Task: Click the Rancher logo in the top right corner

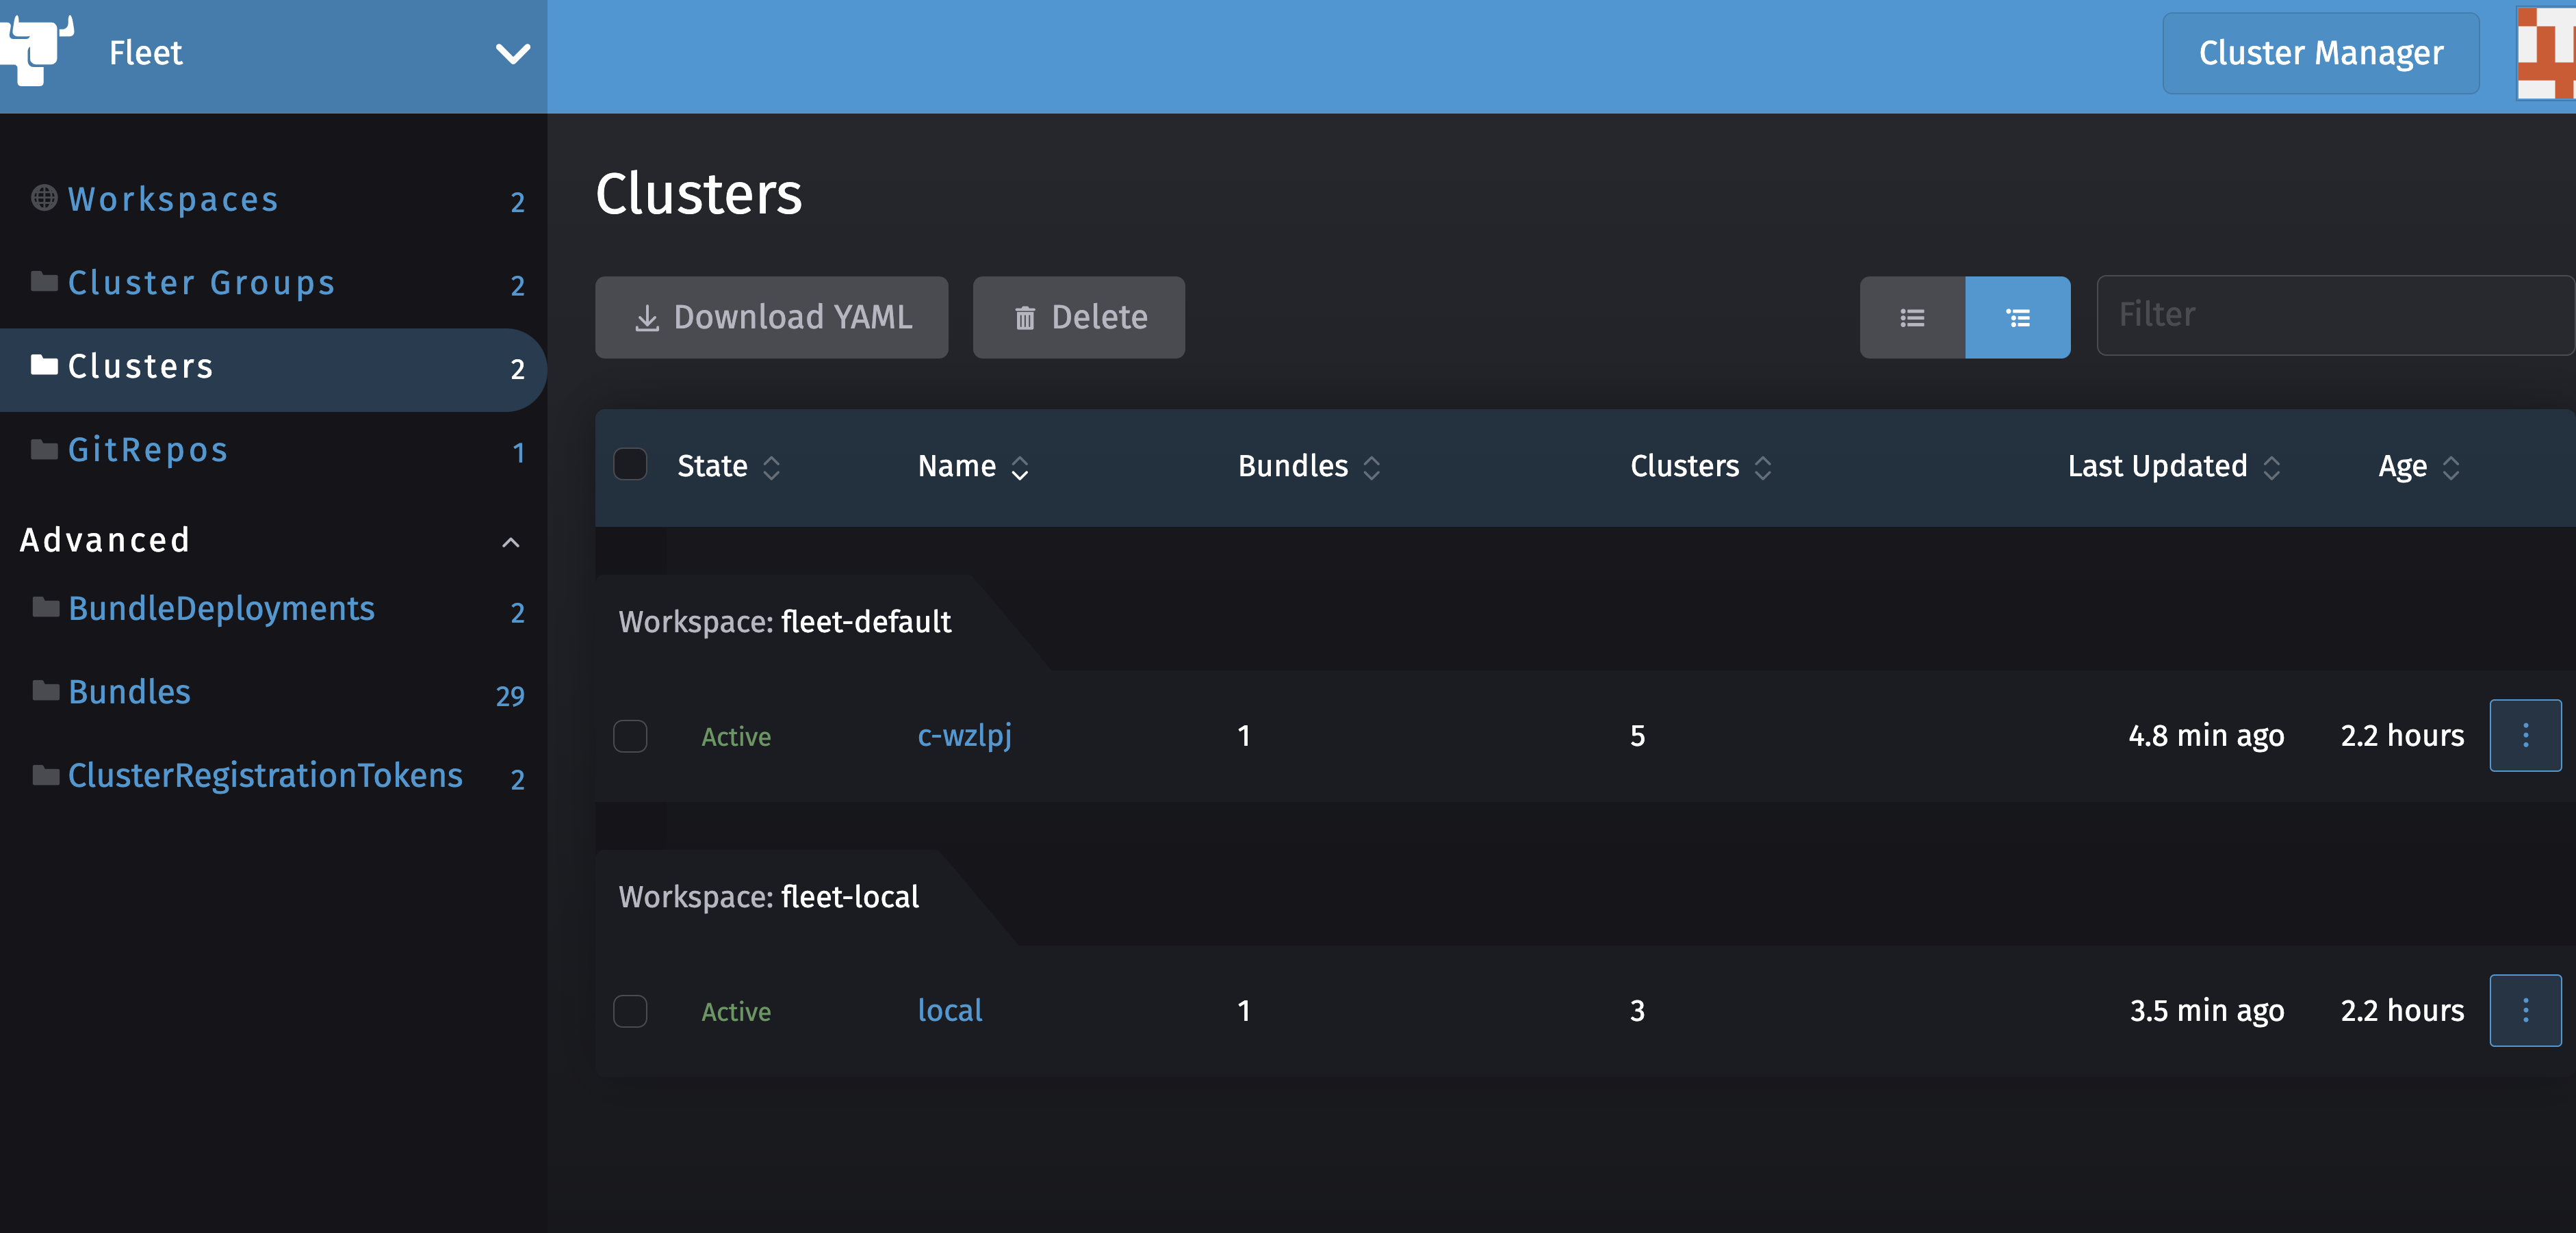Action: 2546,53
